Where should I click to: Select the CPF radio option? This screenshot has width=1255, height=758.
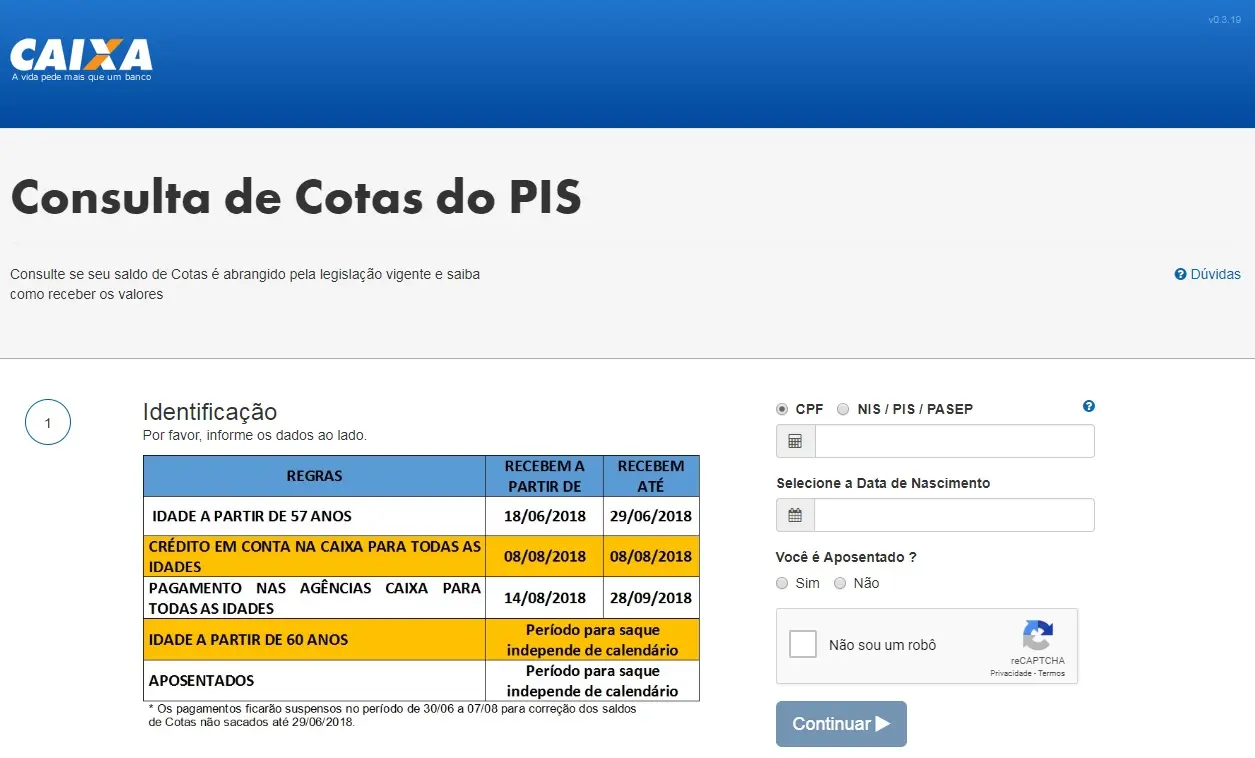[x=782, y=409]
